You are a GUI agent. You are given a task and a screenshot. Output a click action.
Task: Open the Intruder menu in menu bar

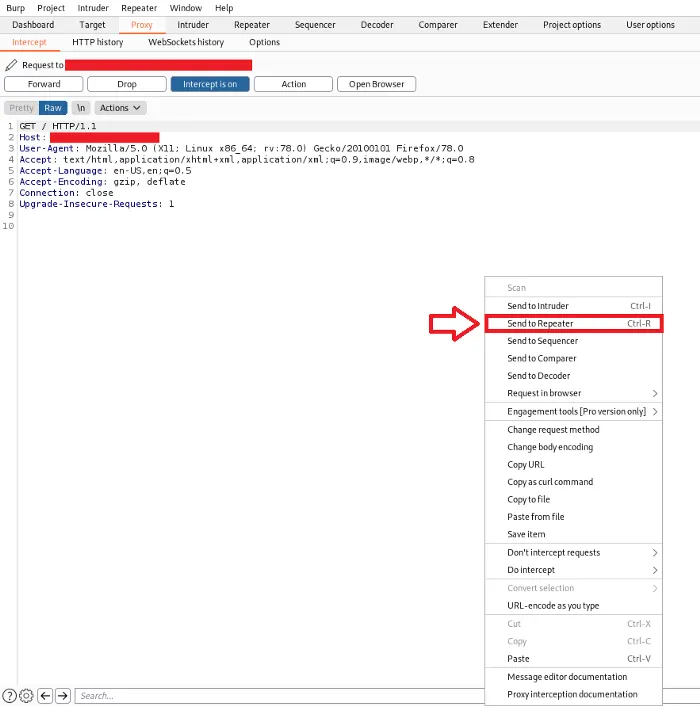coord(93,8)
